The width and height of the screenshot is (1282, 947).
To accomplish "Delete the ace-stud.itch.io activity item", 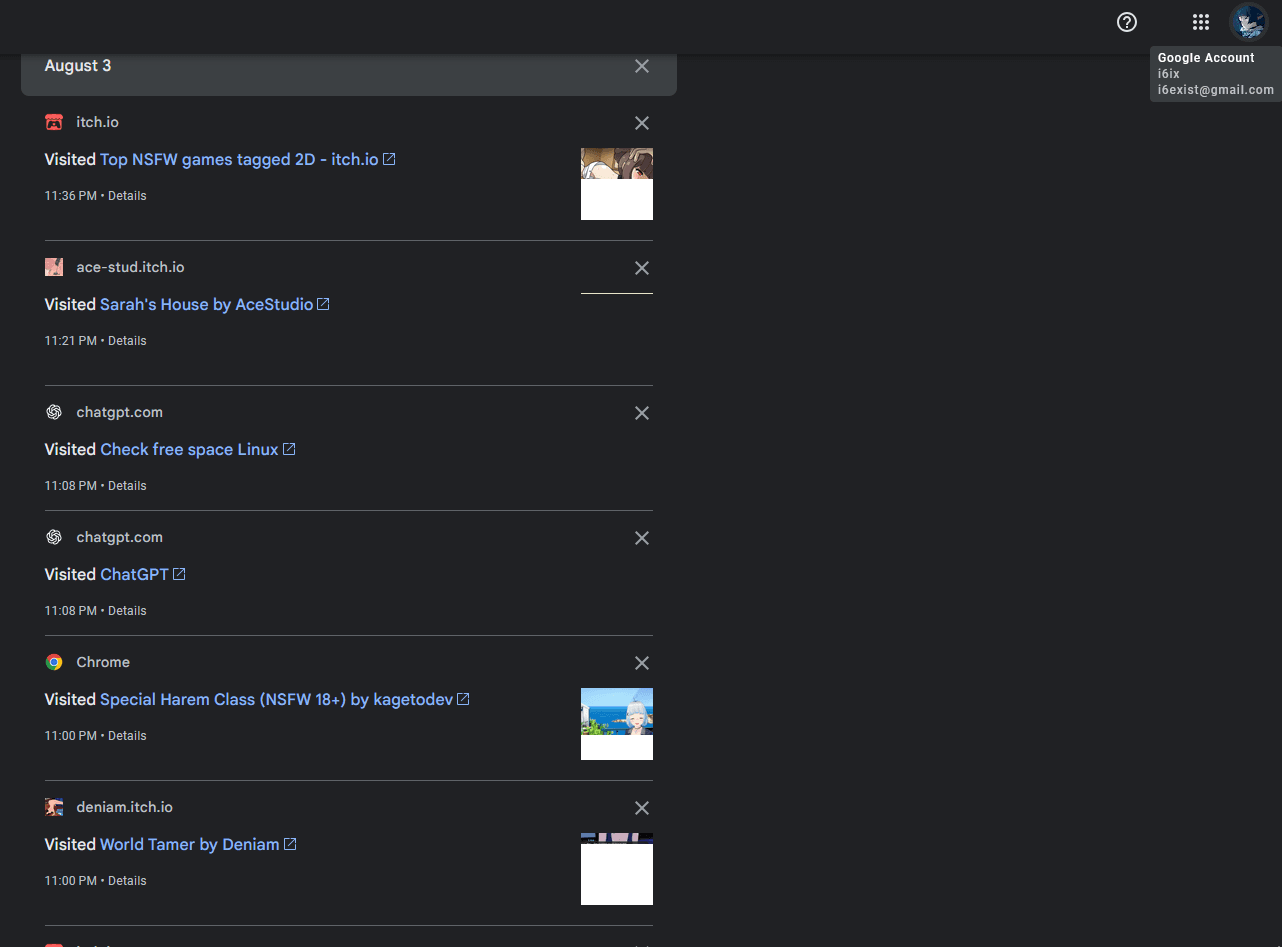I will click(x=642, y=268).
